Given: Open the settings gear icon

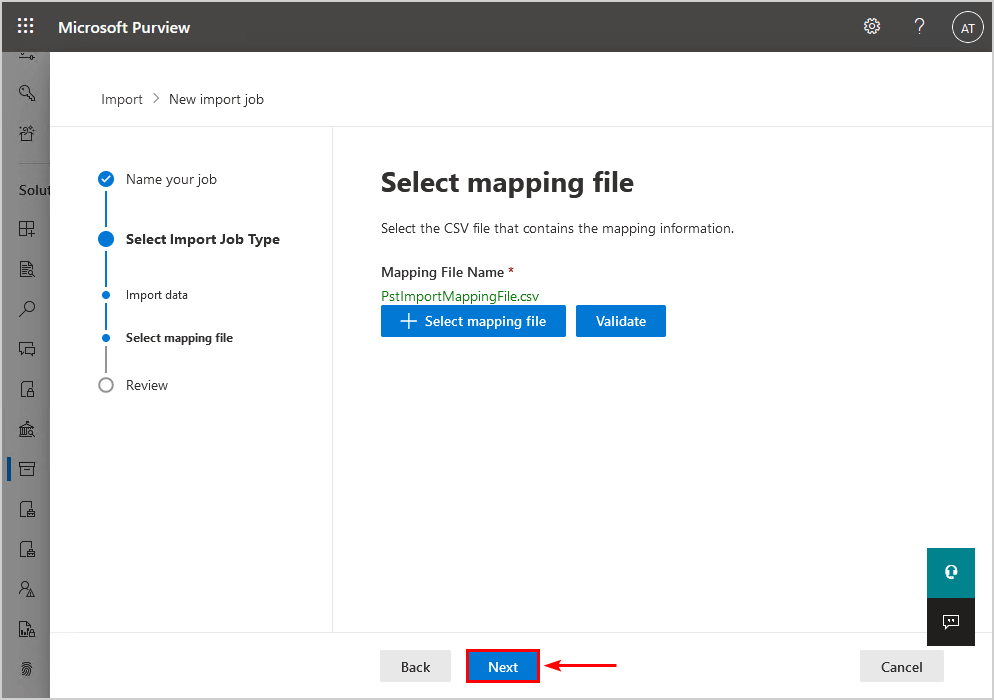Looking at the screenshot, I should tap(872, 27).
